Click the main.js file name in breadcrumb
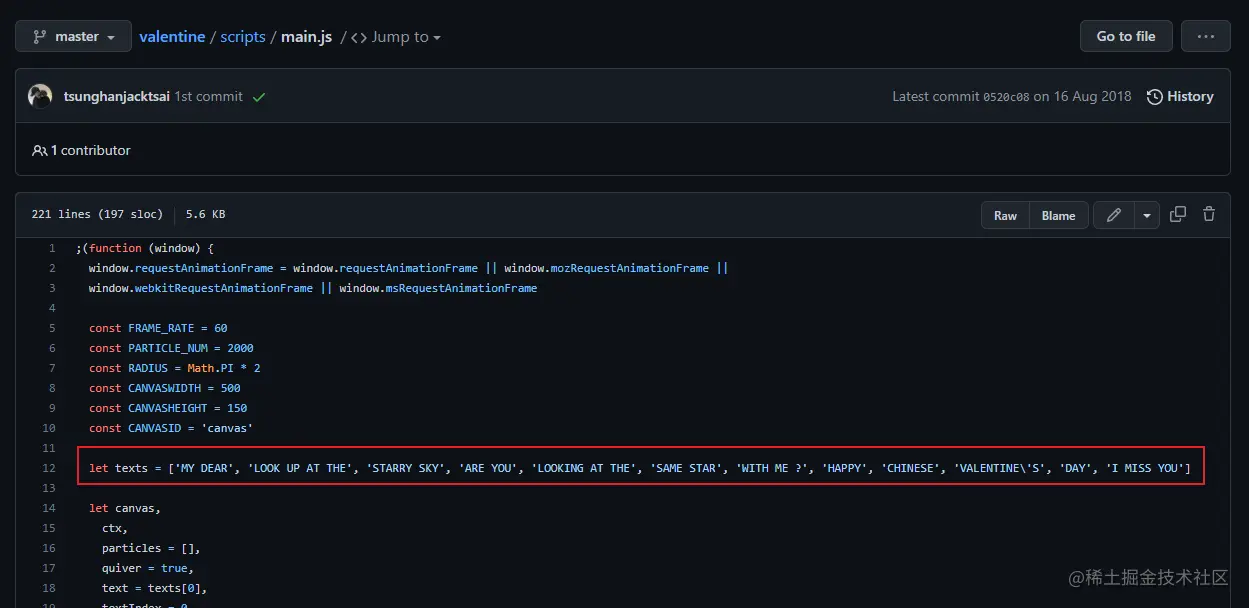The height and width of the screenshot is (608, 1249). (x=306, y=37)
